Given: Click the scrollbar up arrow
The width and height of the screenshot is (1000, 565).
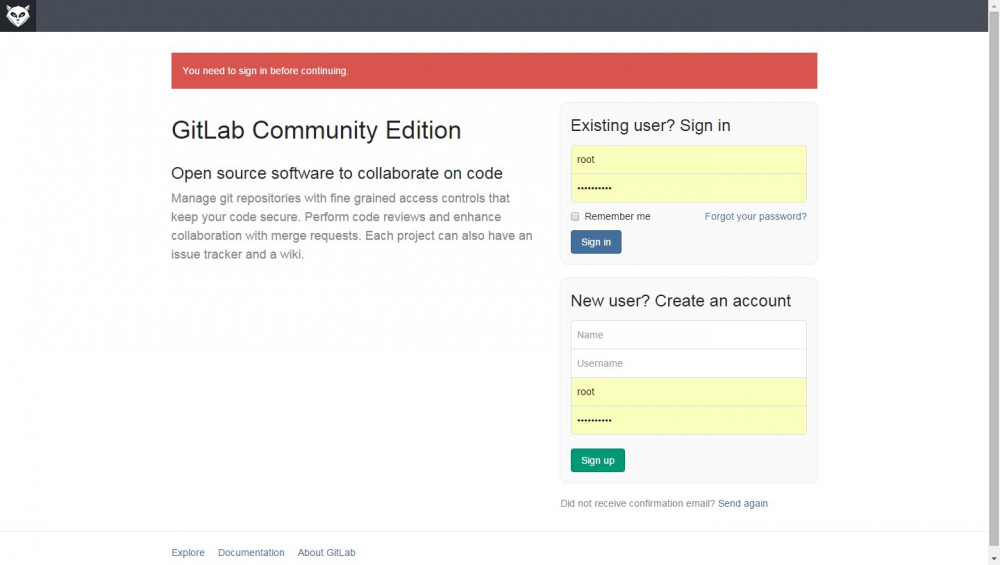Looking at the screenshot, I should pyautogui.click(x=994, y=6).
